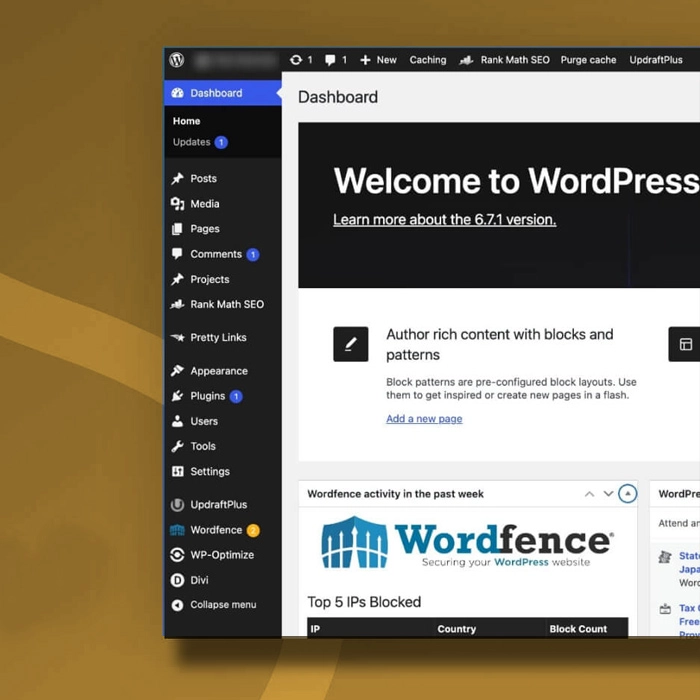Screen dimensions: 700x700
Task: Click the Plugins plug icon
Action: pyautogui.click(x=177, y=396)
